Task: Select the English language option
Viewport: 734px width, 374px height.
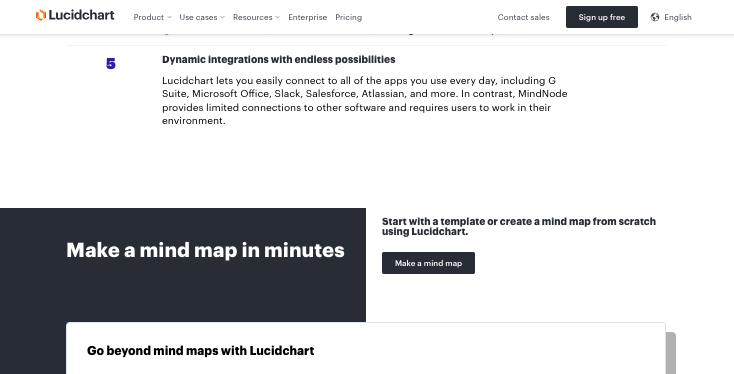Action: click(x=677, y=17)
